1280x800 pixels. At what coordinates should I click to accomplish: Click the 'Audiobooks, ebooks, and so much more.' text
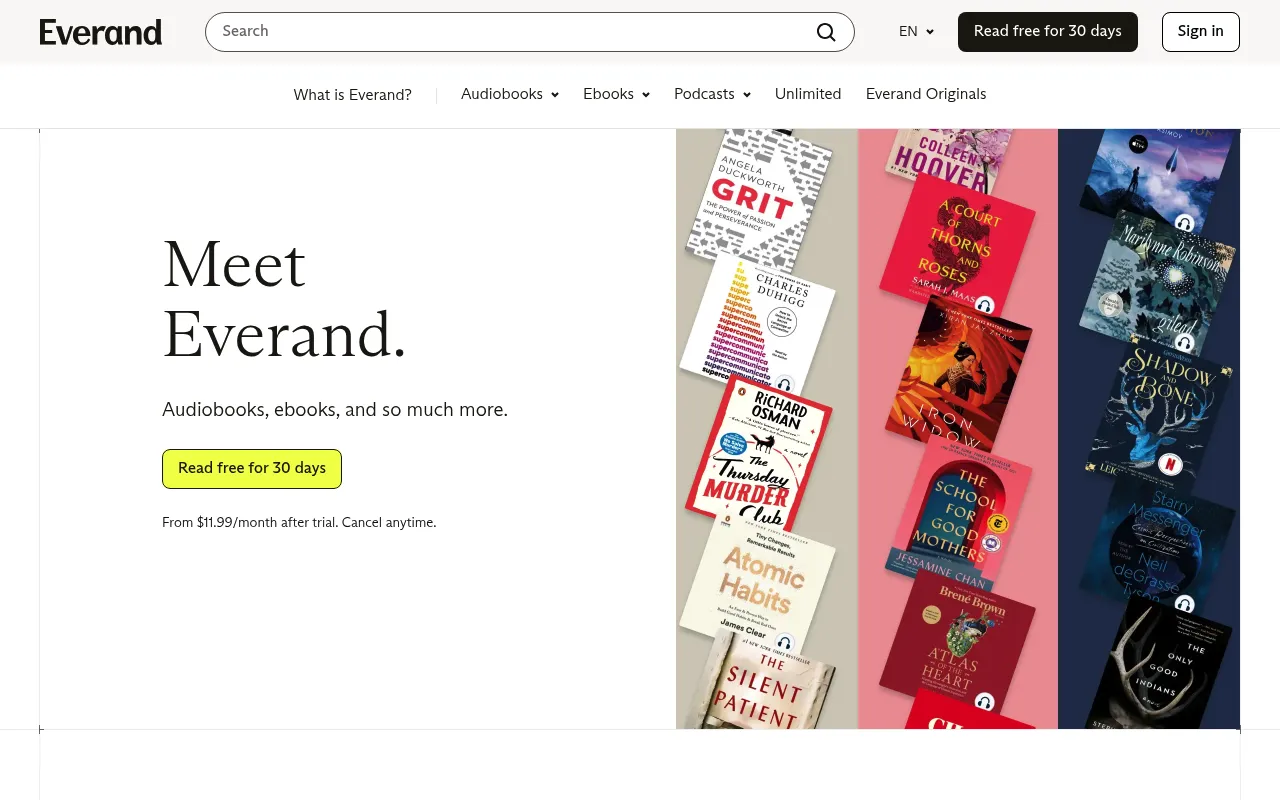(335, 410)
